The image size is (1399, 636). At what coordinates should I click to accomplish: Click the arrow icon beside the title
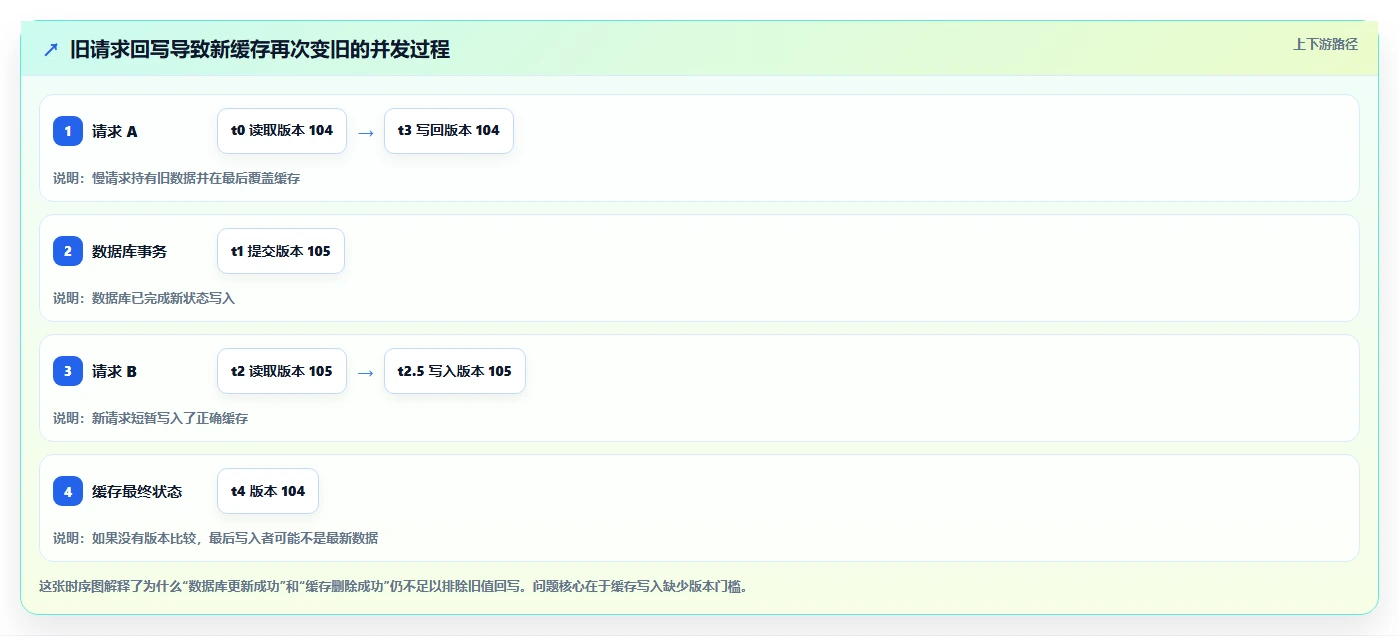point(51,49)
